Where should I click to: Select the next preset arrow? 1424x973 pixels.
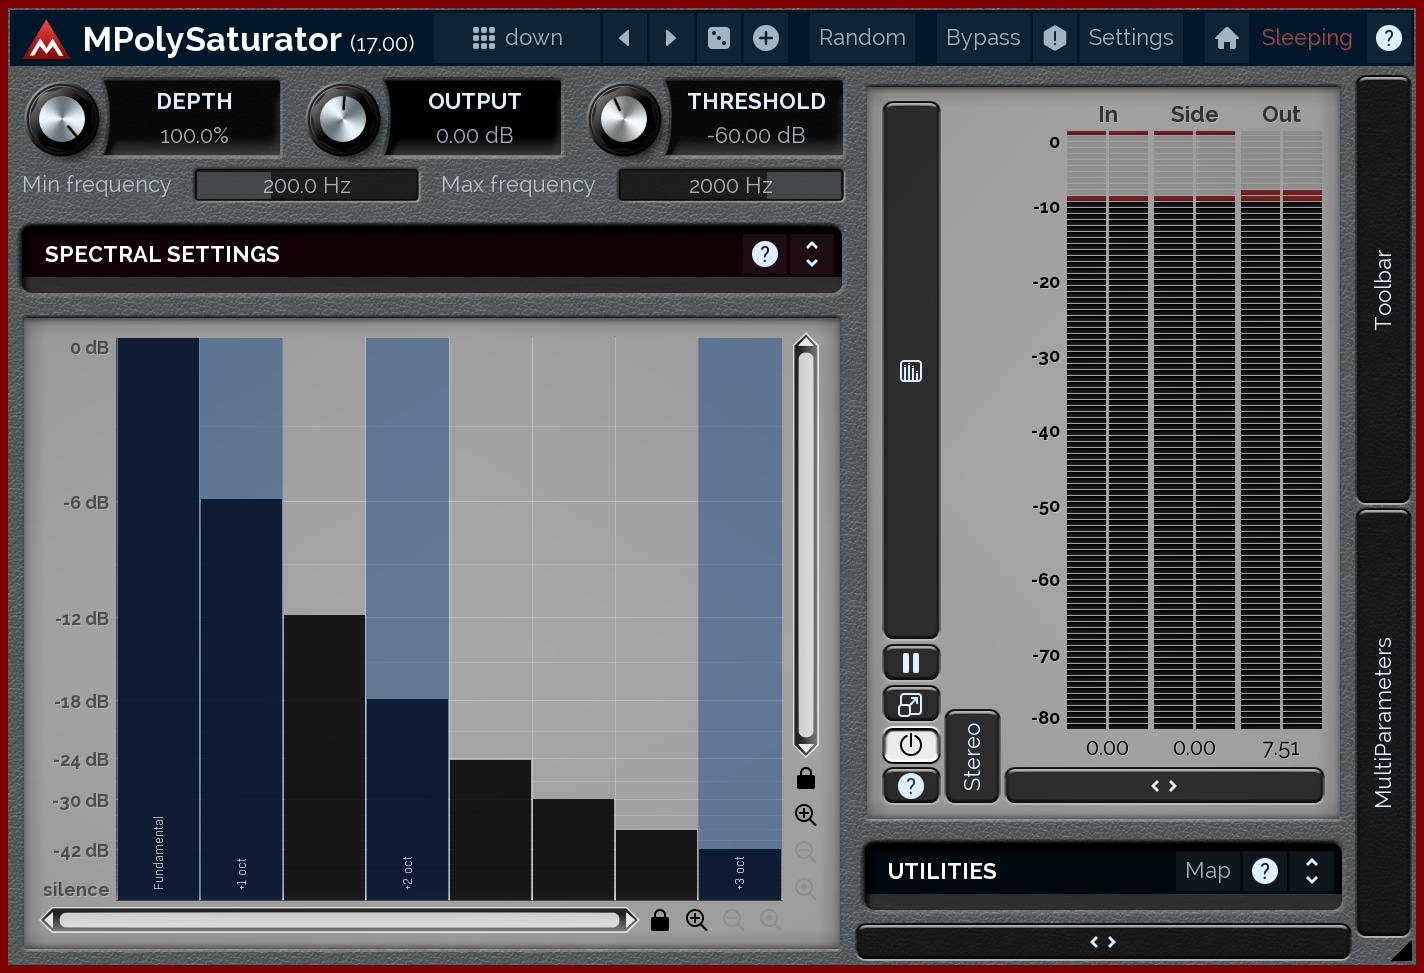671,38
